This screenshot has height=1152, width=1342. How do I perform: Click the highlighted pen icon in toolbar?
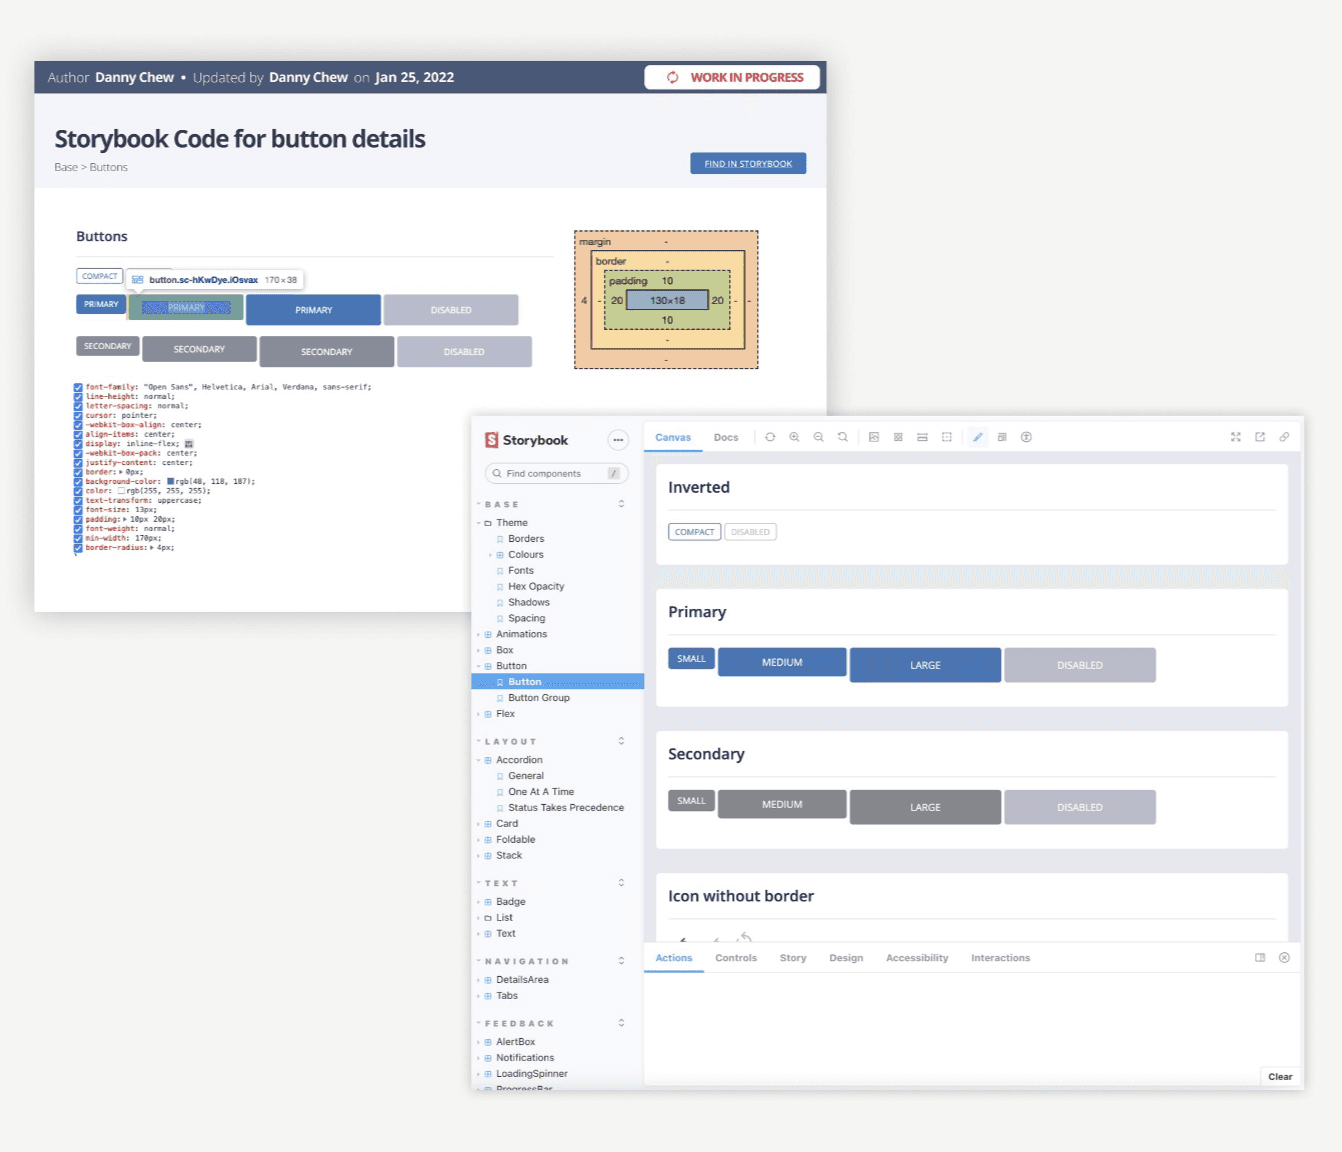pos(978,437)
